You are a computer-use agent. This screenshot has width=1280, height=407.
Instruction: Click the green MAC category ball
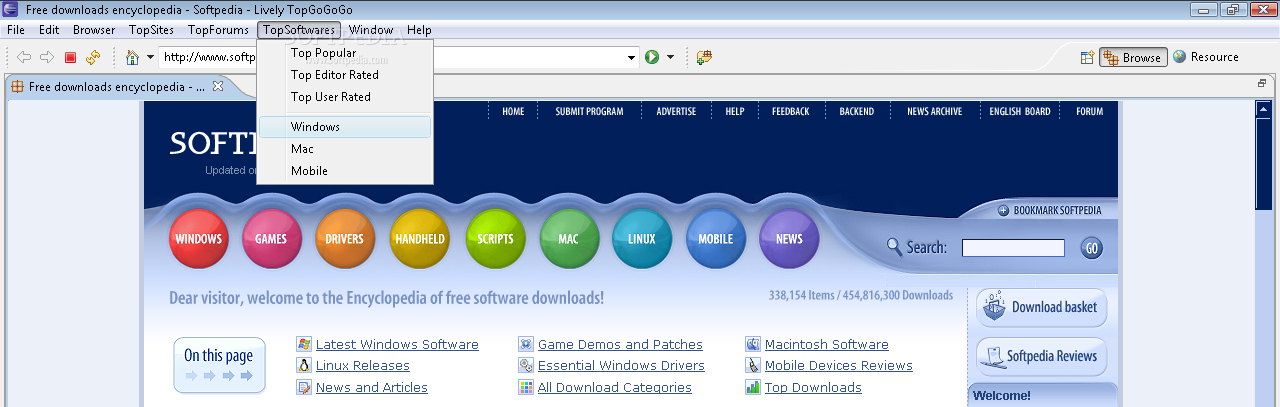click(x=569, y=239)
